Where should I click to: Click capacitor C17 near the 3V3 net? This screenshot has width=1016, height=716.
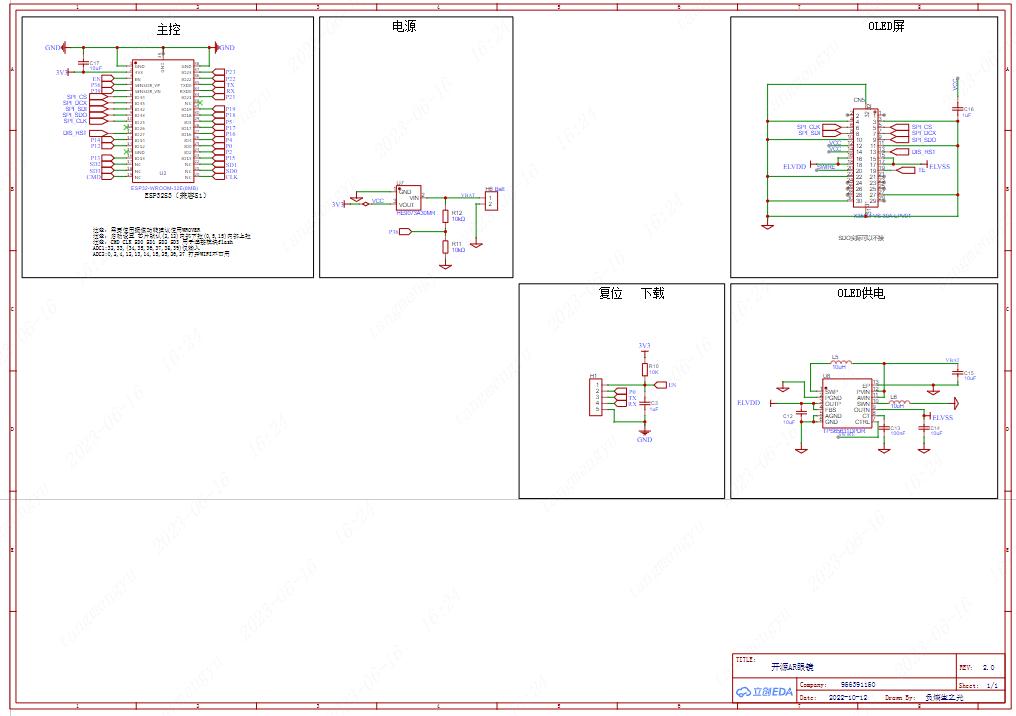point(82,64)
